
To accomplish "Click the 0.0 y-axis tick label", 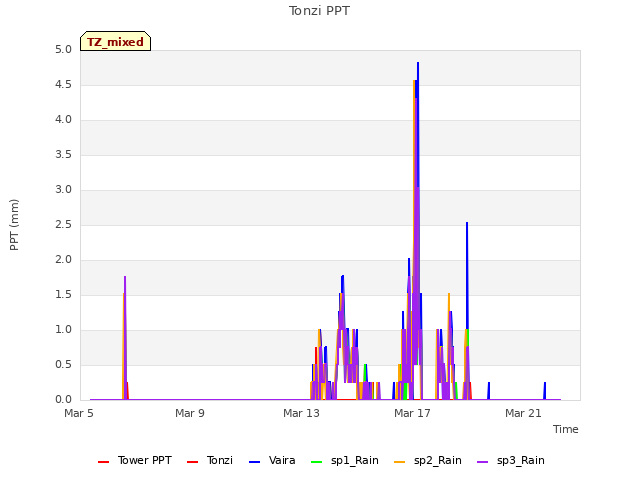I will tap(63, 400).
